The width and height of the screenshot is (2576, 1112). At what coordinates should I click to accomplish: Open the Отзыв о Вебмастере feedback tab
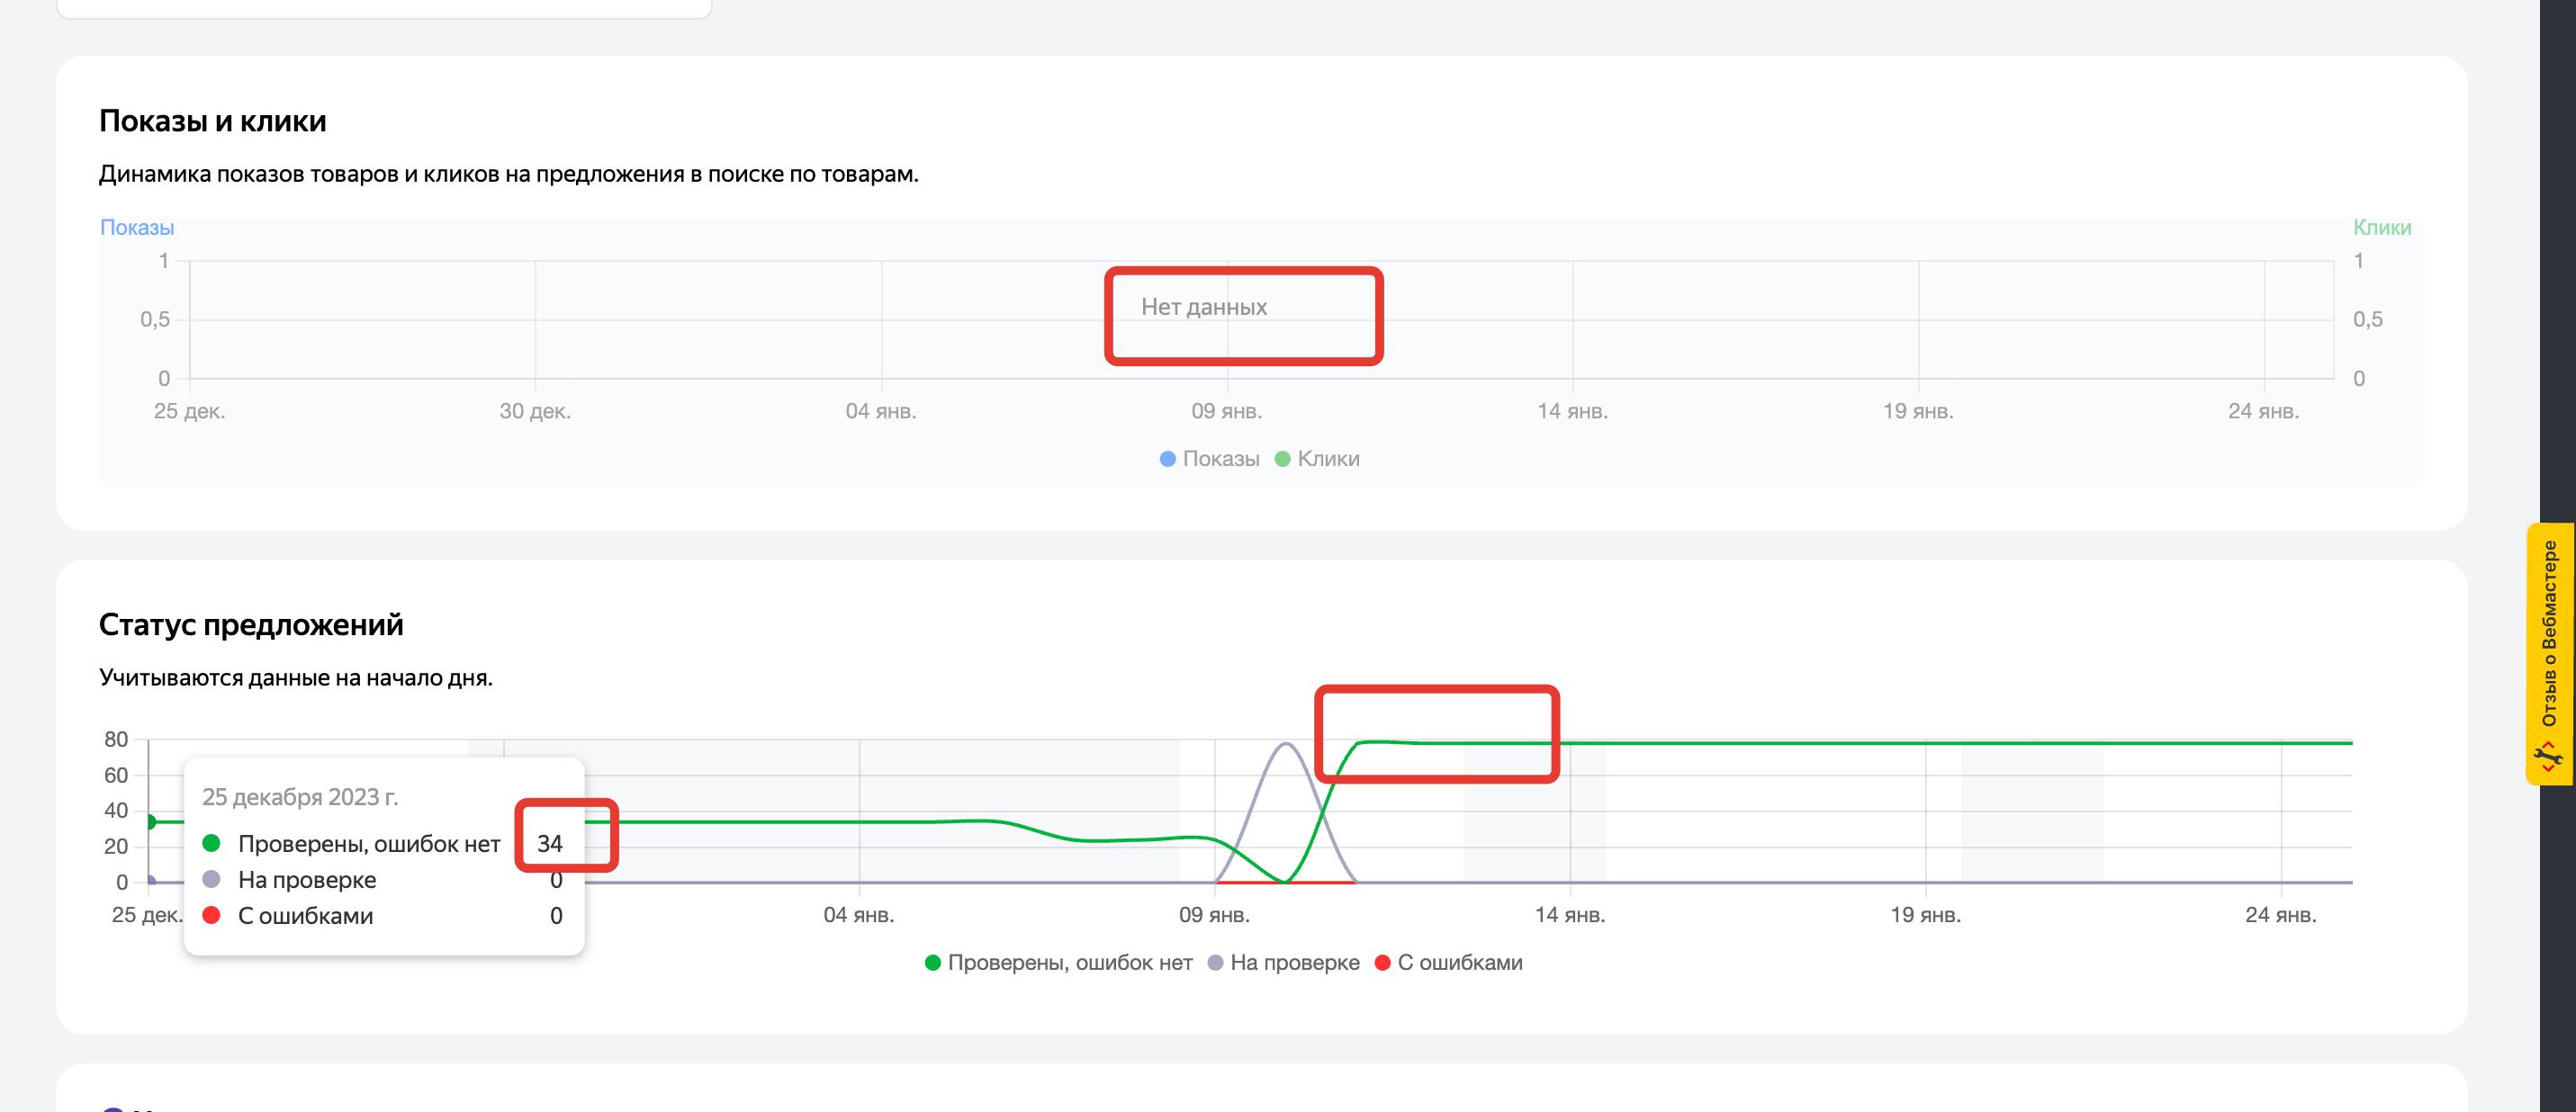point(2550,654)
